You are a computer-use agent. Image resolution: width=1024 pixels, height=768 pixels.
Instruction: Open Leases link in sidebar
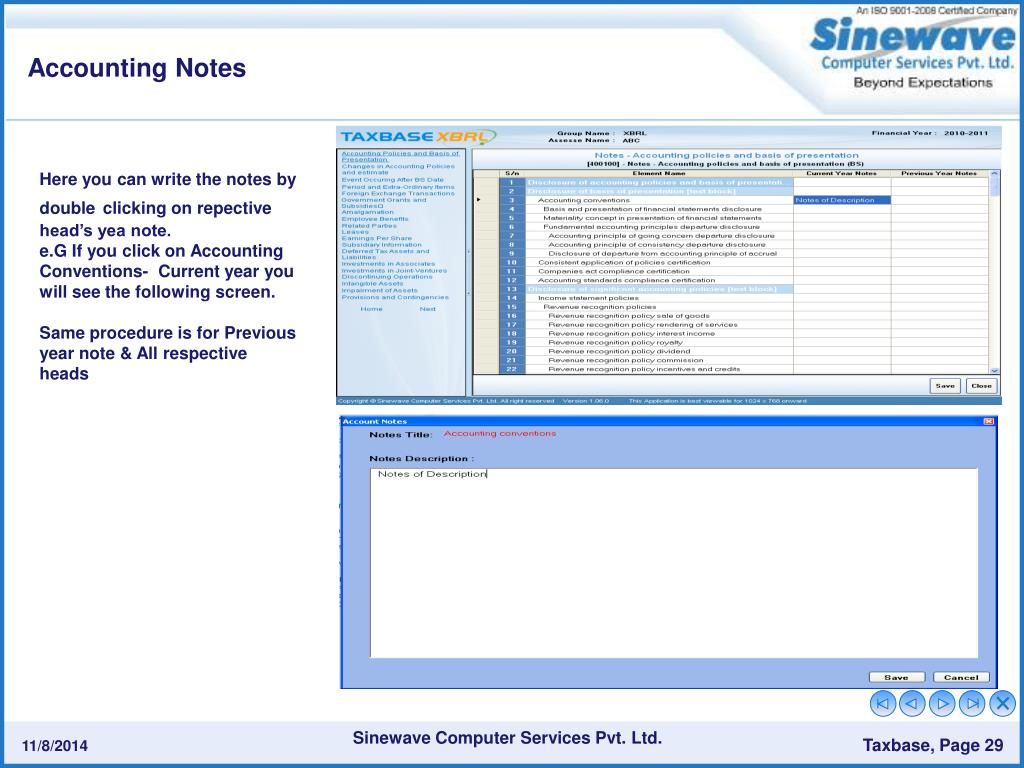(x=355, y=232)
